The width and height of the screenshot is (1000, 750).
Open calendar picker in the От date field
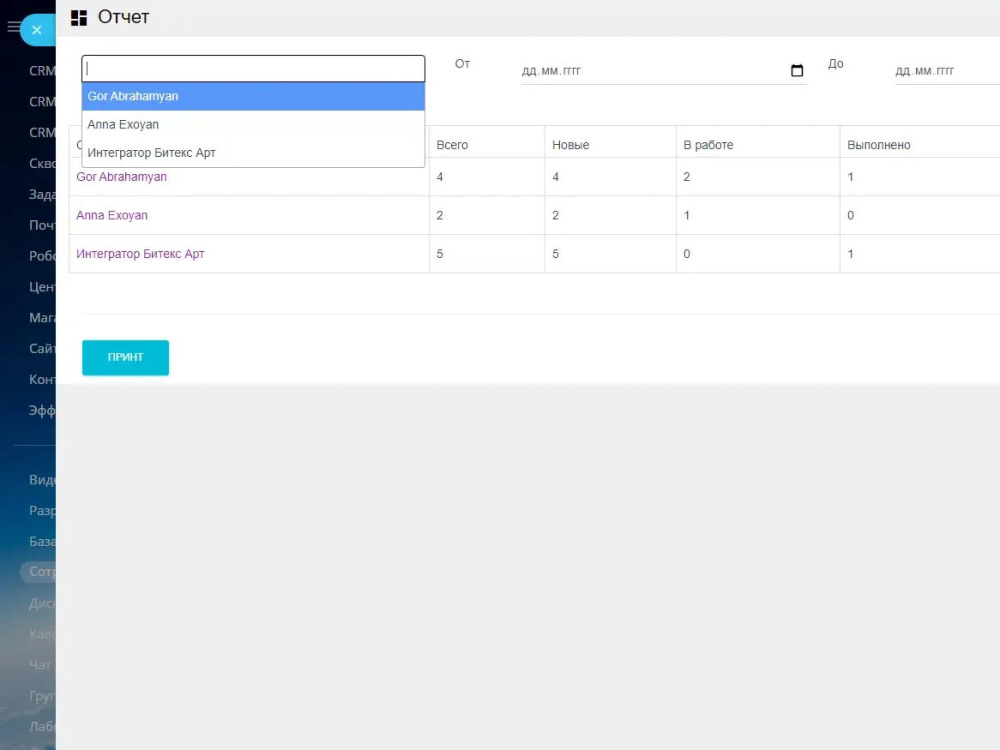coord(797,70)
